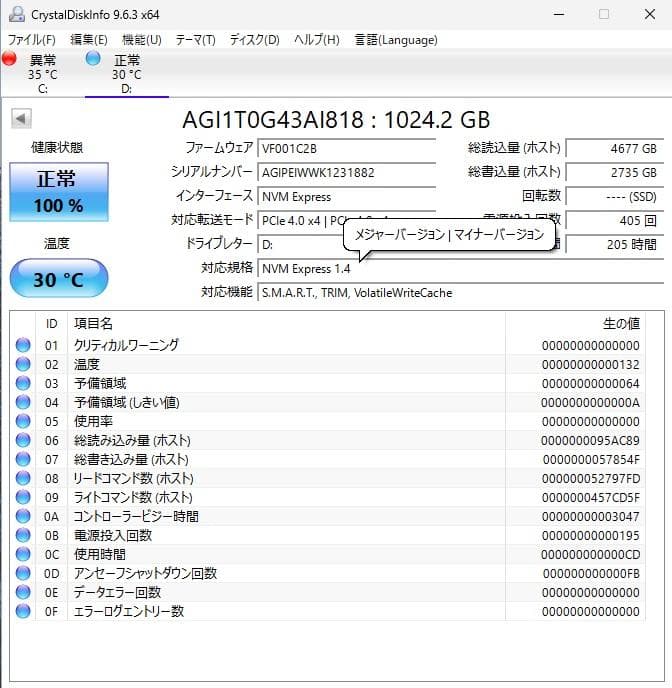Image resolution: width=672 pixels, height=688 pixels.
Task: Click the blue status orb for ID 05 使用率
Action: coord(23,421)
